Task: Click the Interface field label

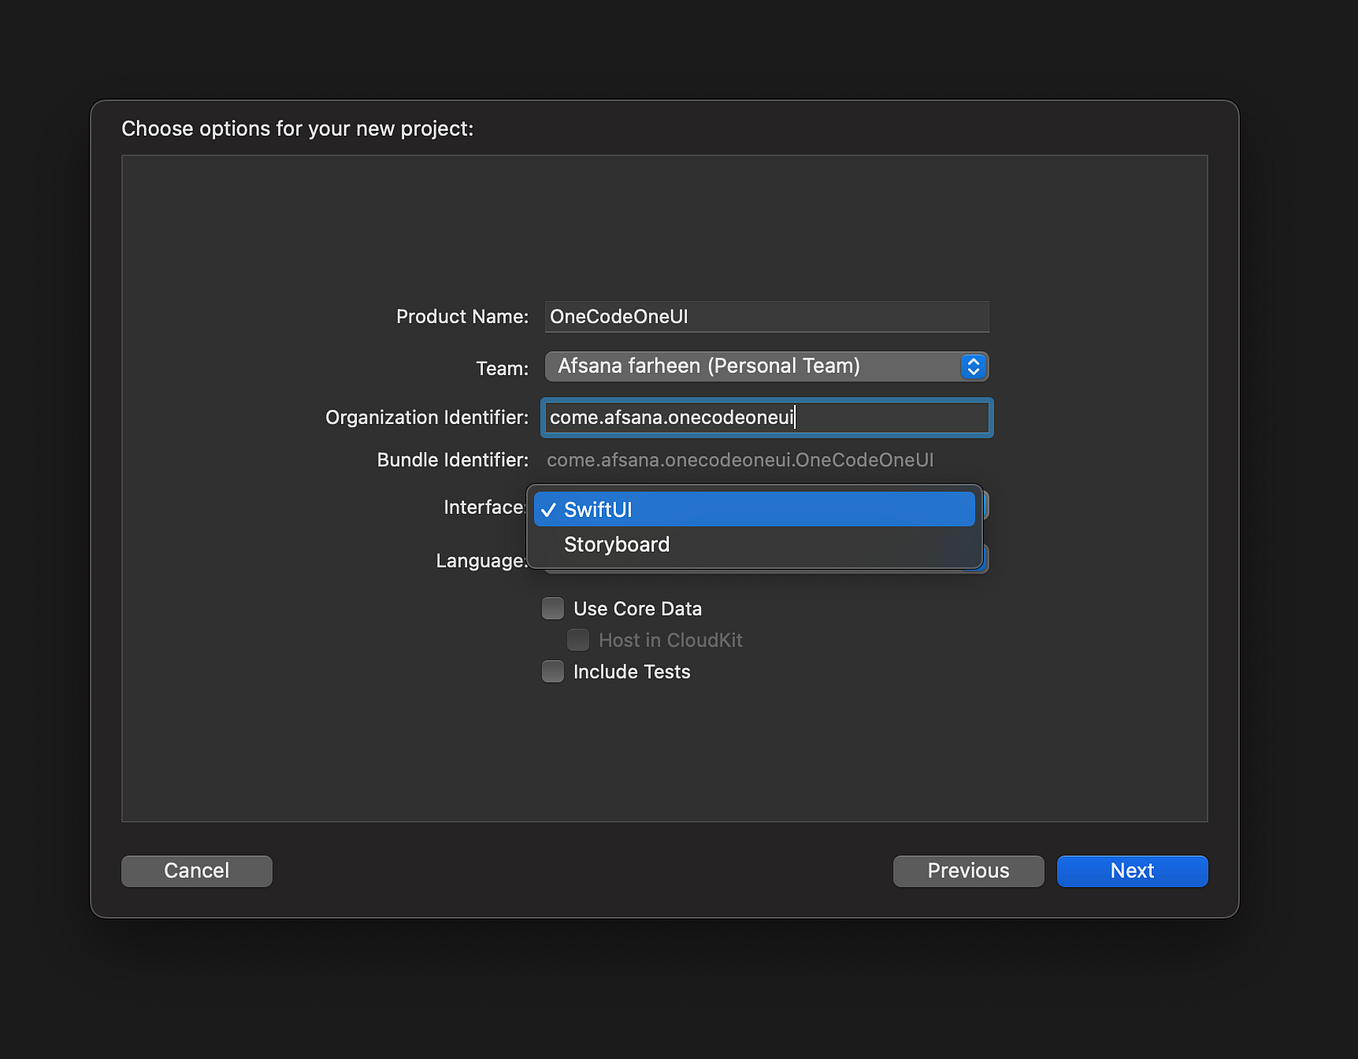Action: 484,507
